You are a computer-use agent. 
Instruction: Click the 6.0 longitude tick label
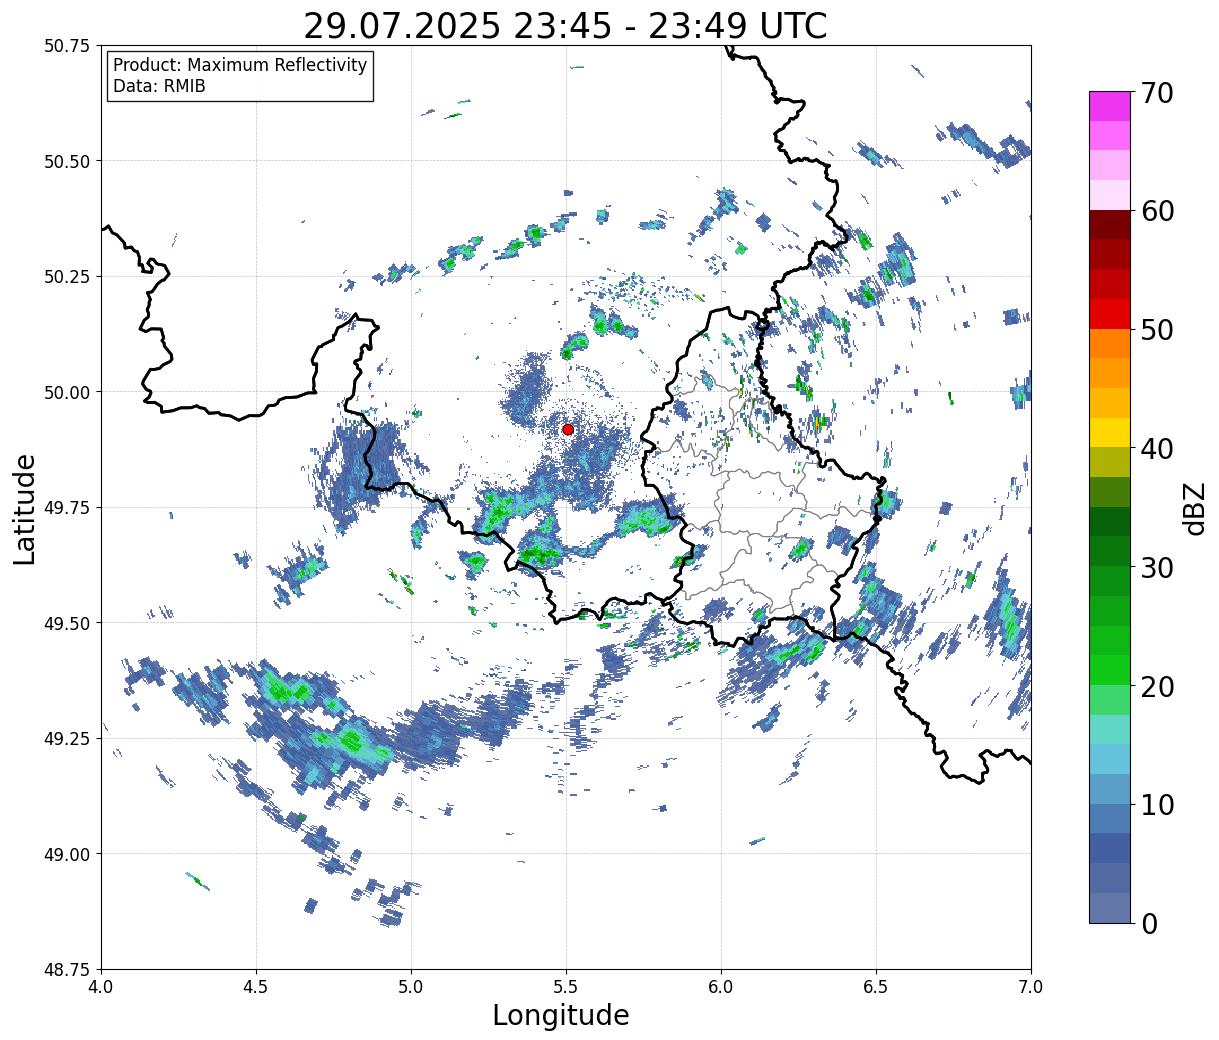pos(721,987)
